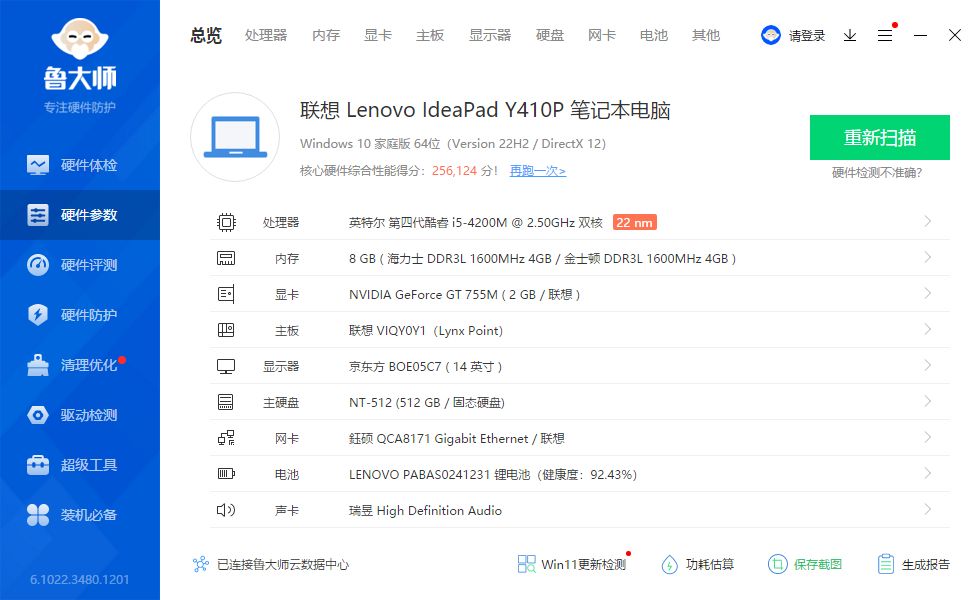Click LENOVO PABAS0241231 battery text
The image size is (980, 600).
coord(493,474)
